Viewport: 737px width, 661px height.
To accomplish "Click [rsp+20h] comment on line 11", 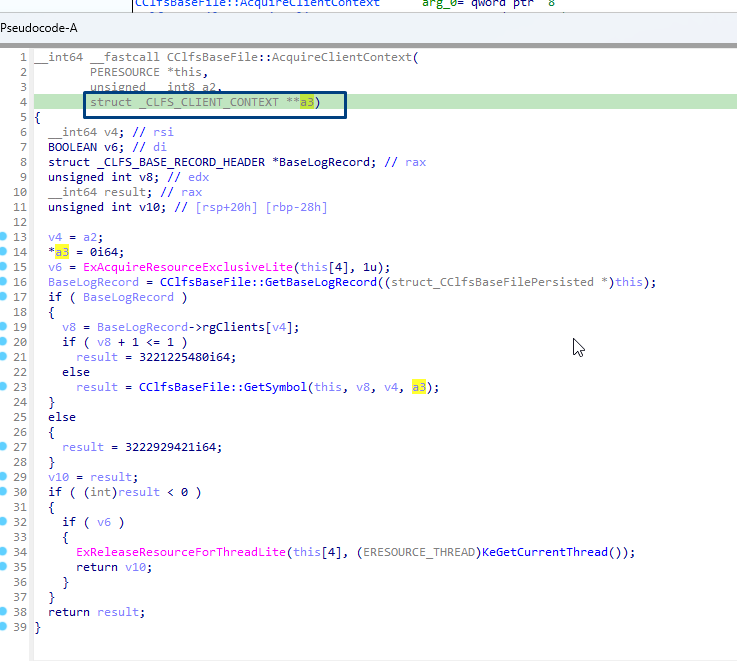I will (227, 207).
